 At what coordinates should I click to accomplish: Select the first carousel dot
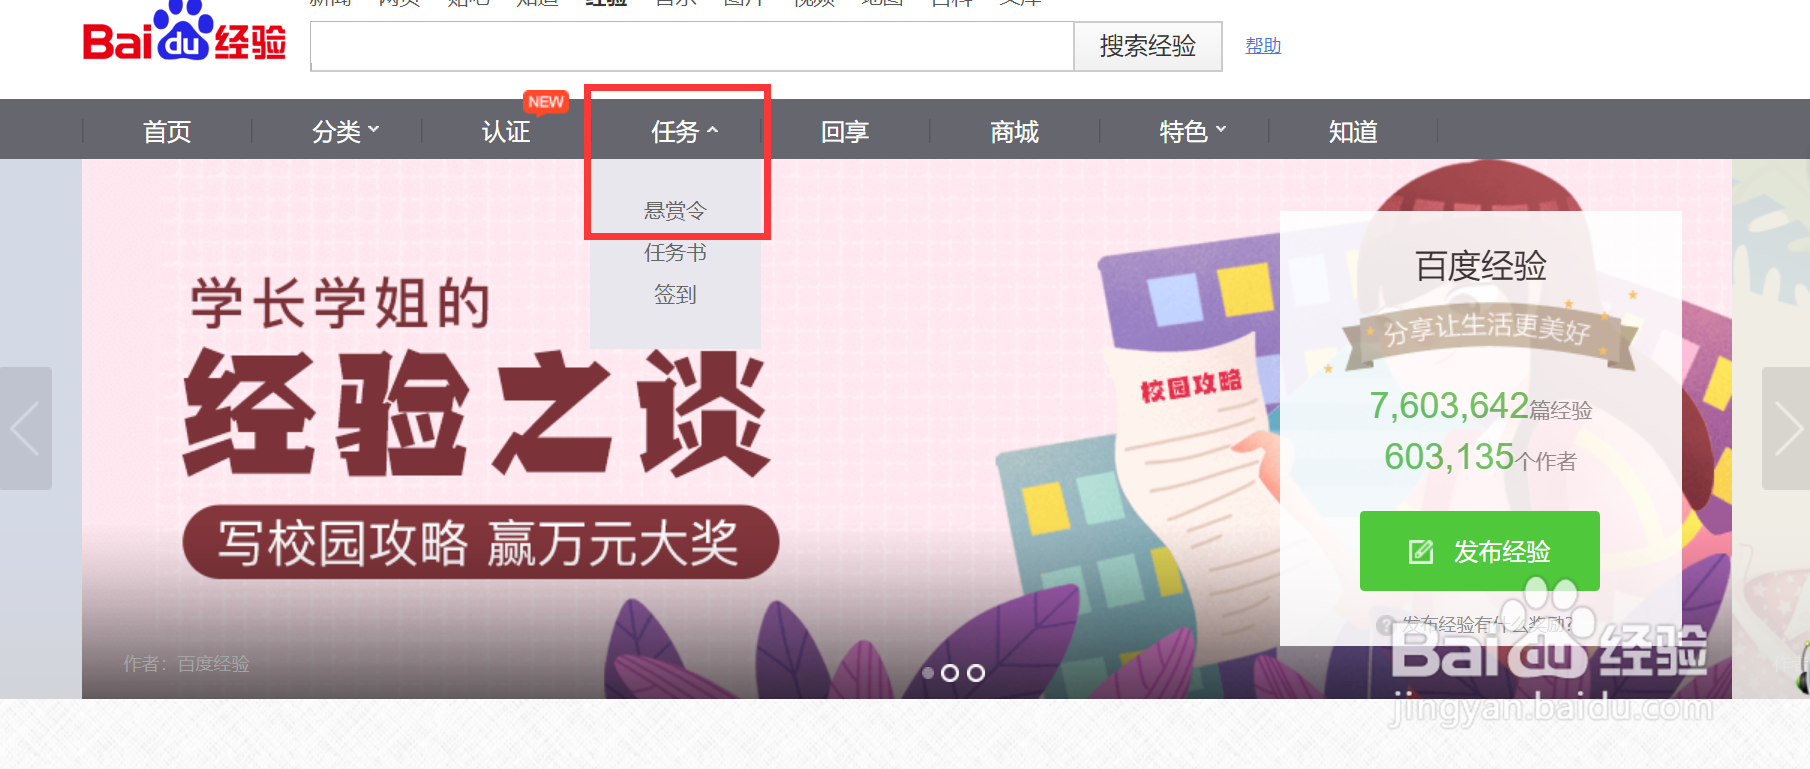pyautogui.click(x=928, y=673)
